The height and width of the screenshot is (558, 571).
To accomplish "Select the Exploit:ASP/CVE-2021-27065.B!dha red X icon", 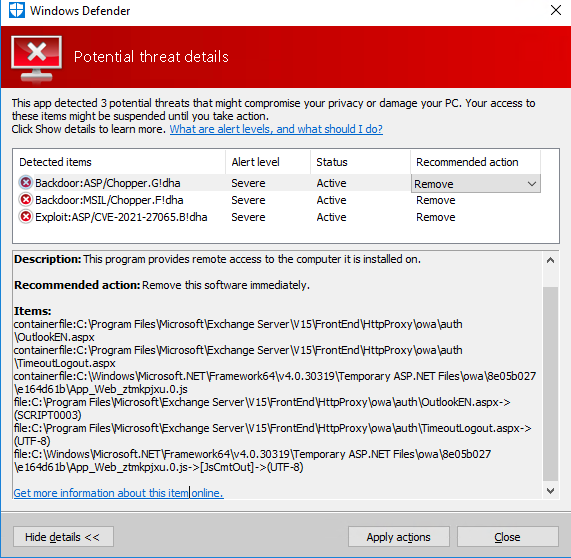I will [x=25, y=217].
